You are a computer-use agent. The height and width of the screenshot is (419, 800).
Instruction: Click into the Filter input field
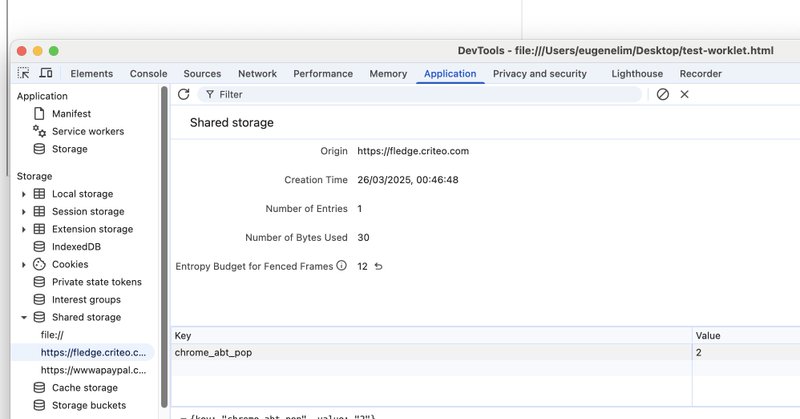(419, 94)
